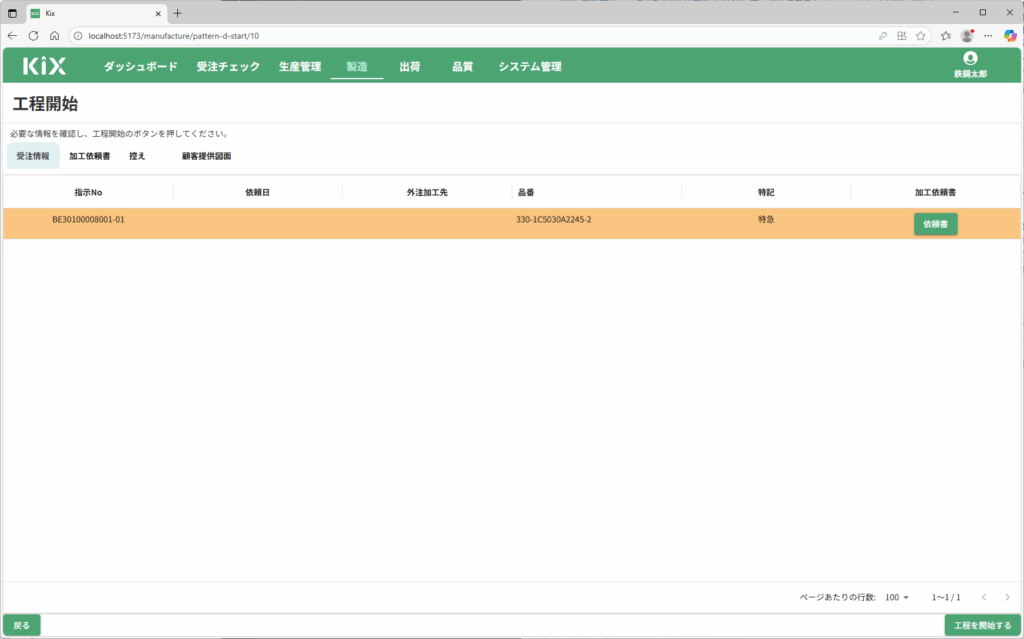Switch to the 加工依頼書 tab
Screen dimensions: 1024x639
(x=90, y=156)
